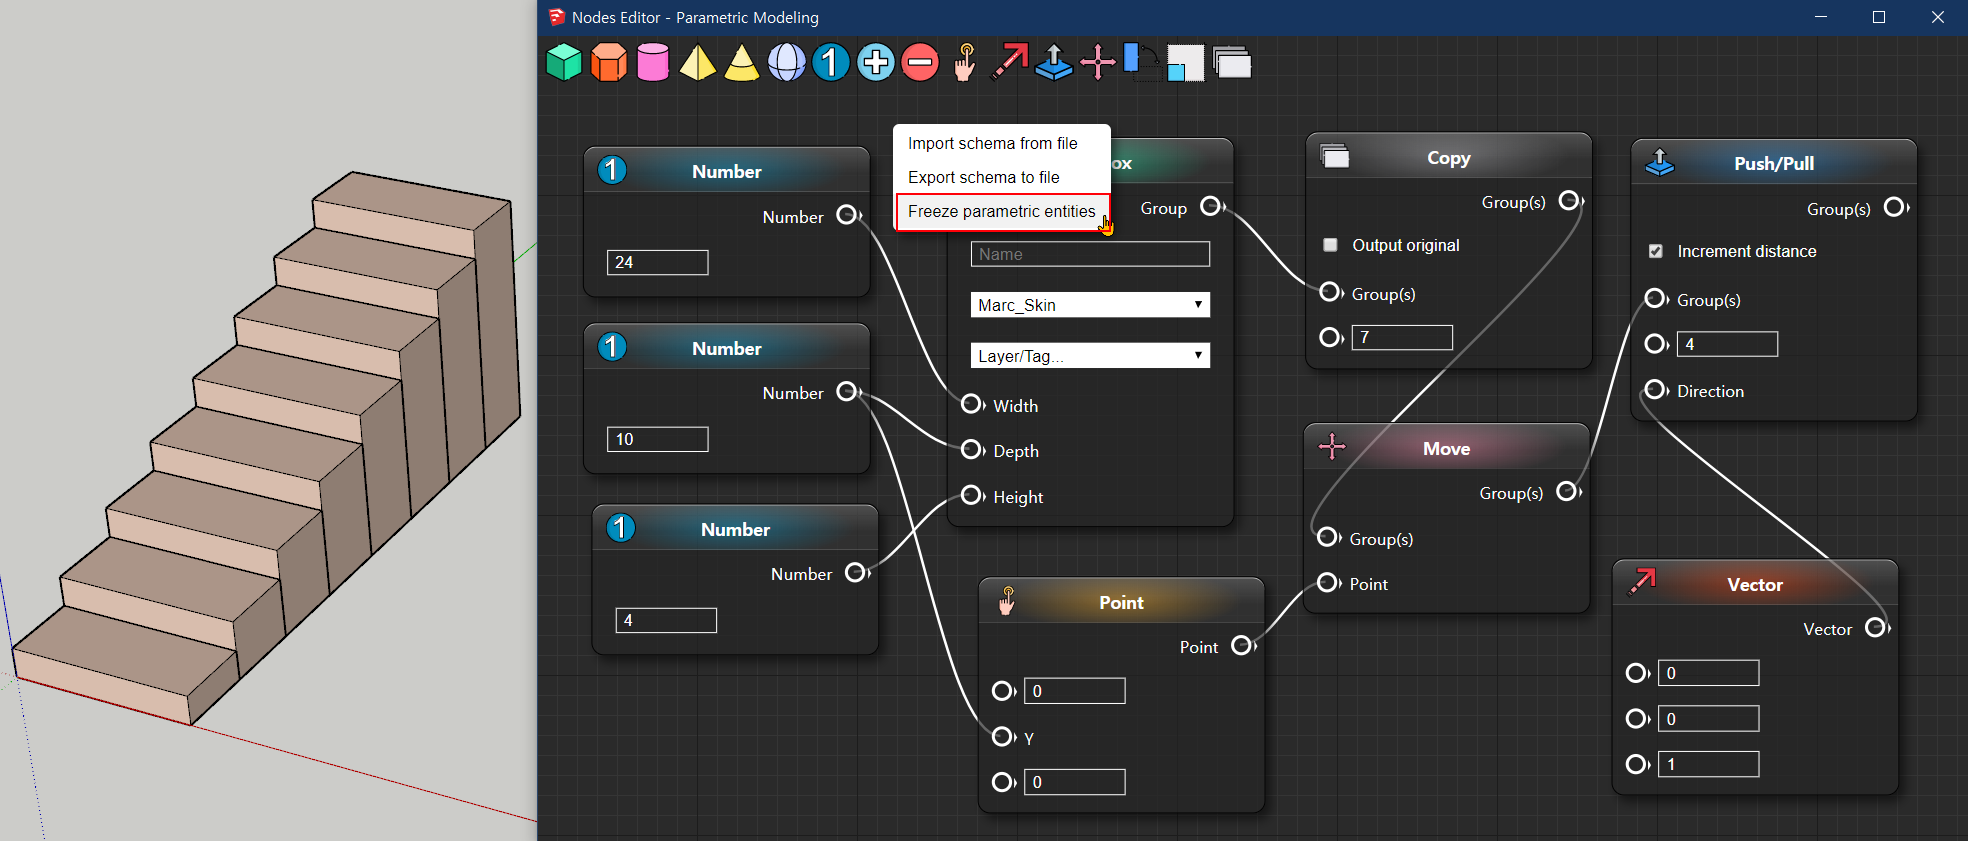This screenshot has height=841, width=1968.
Task: Maximize the Nodes Editor window
Action: tap(1879, 17)
